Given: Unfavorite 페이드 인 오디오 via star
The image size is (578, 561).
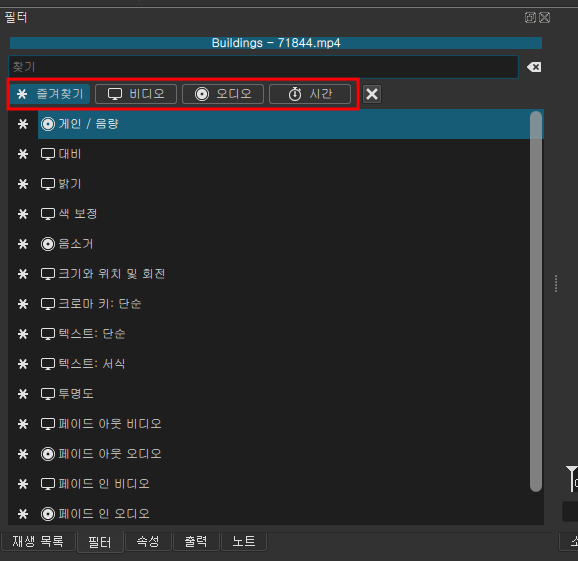Looking at the screenshot, I should click(x=23, y=513).
